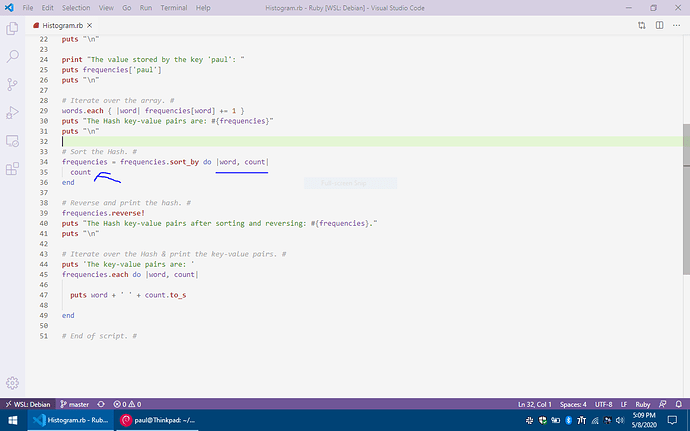
Task: Click line number 45 in the gutter
Action: (44, 274)
